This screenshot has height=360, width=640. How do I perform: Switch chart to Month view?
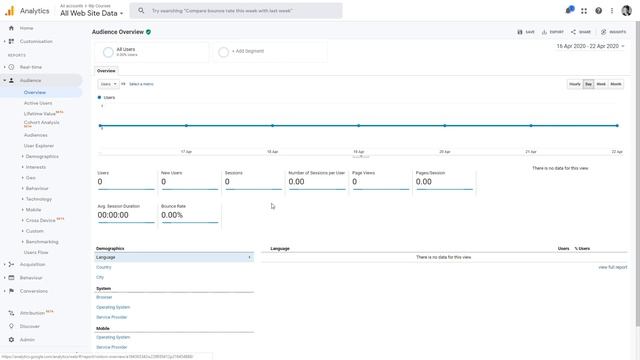[616, 84]
